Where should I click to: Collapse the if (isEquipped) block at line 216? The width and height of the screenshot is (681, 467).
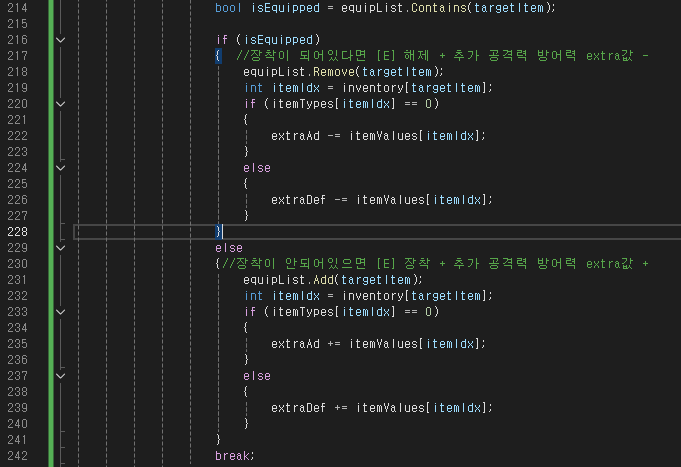[61, 40]
